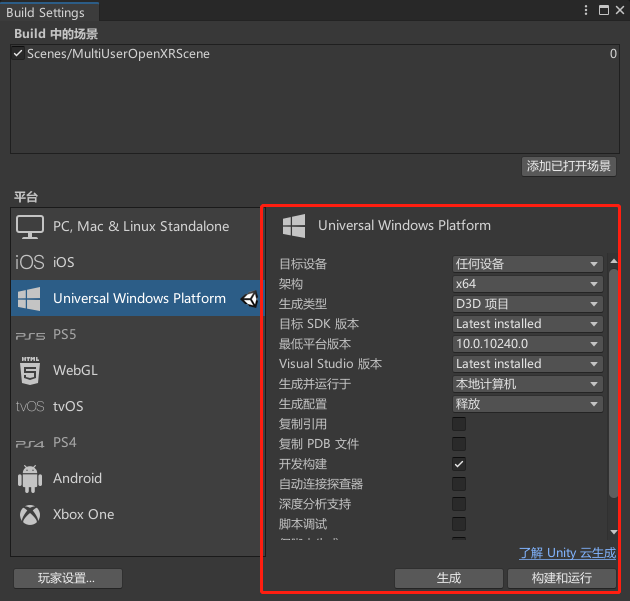Viewport: 630px width, 601px height.
Task: Open the 生成并运行于 本地计算机 dropdown
Action: [x=528, y=384]
